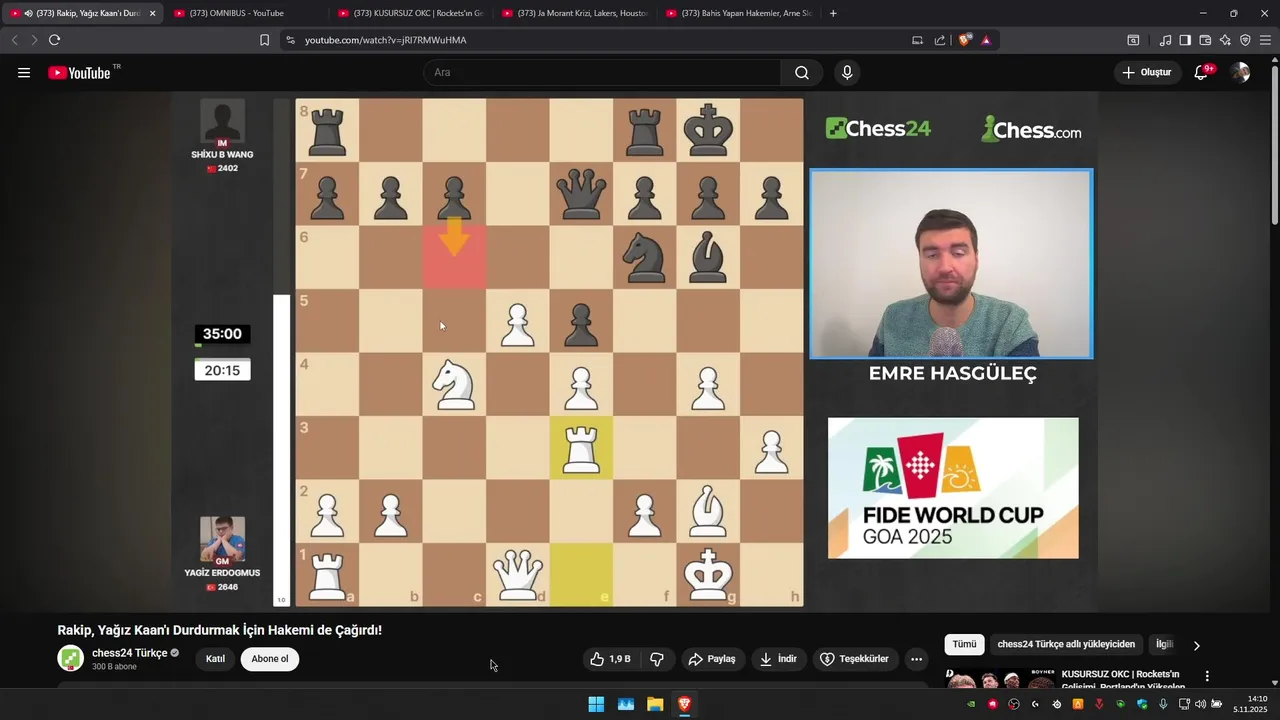Open the KURSUSUZ OKC recommended video thumbnail
The width and height of the screenshot is (1280, 720).
click(1000, 680)
